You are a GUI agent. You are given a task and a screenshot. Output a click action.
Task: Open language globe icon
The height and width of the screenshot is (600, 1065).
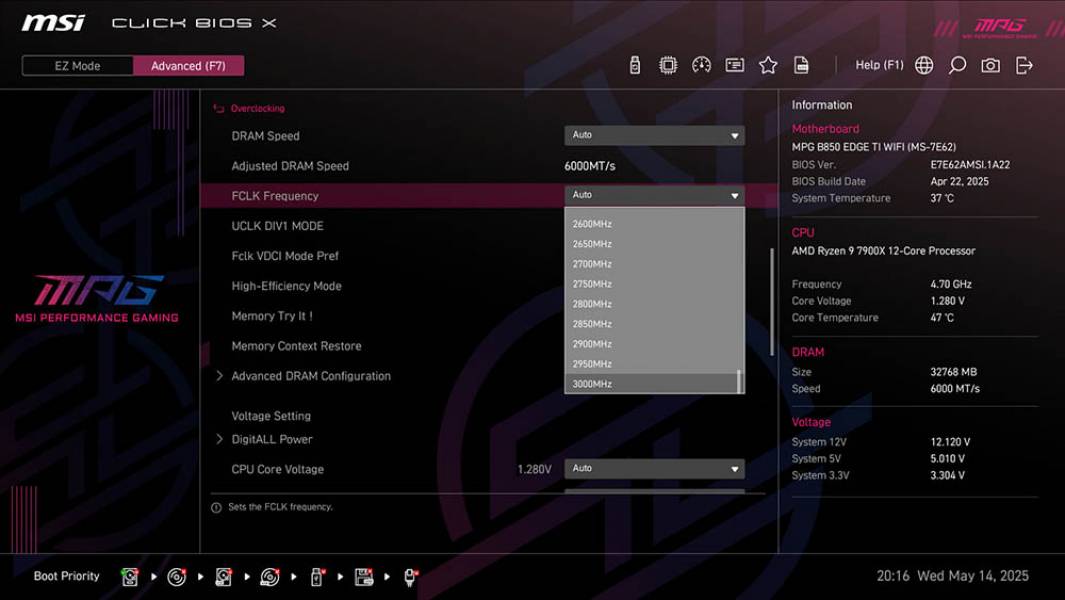pos(924,65)
